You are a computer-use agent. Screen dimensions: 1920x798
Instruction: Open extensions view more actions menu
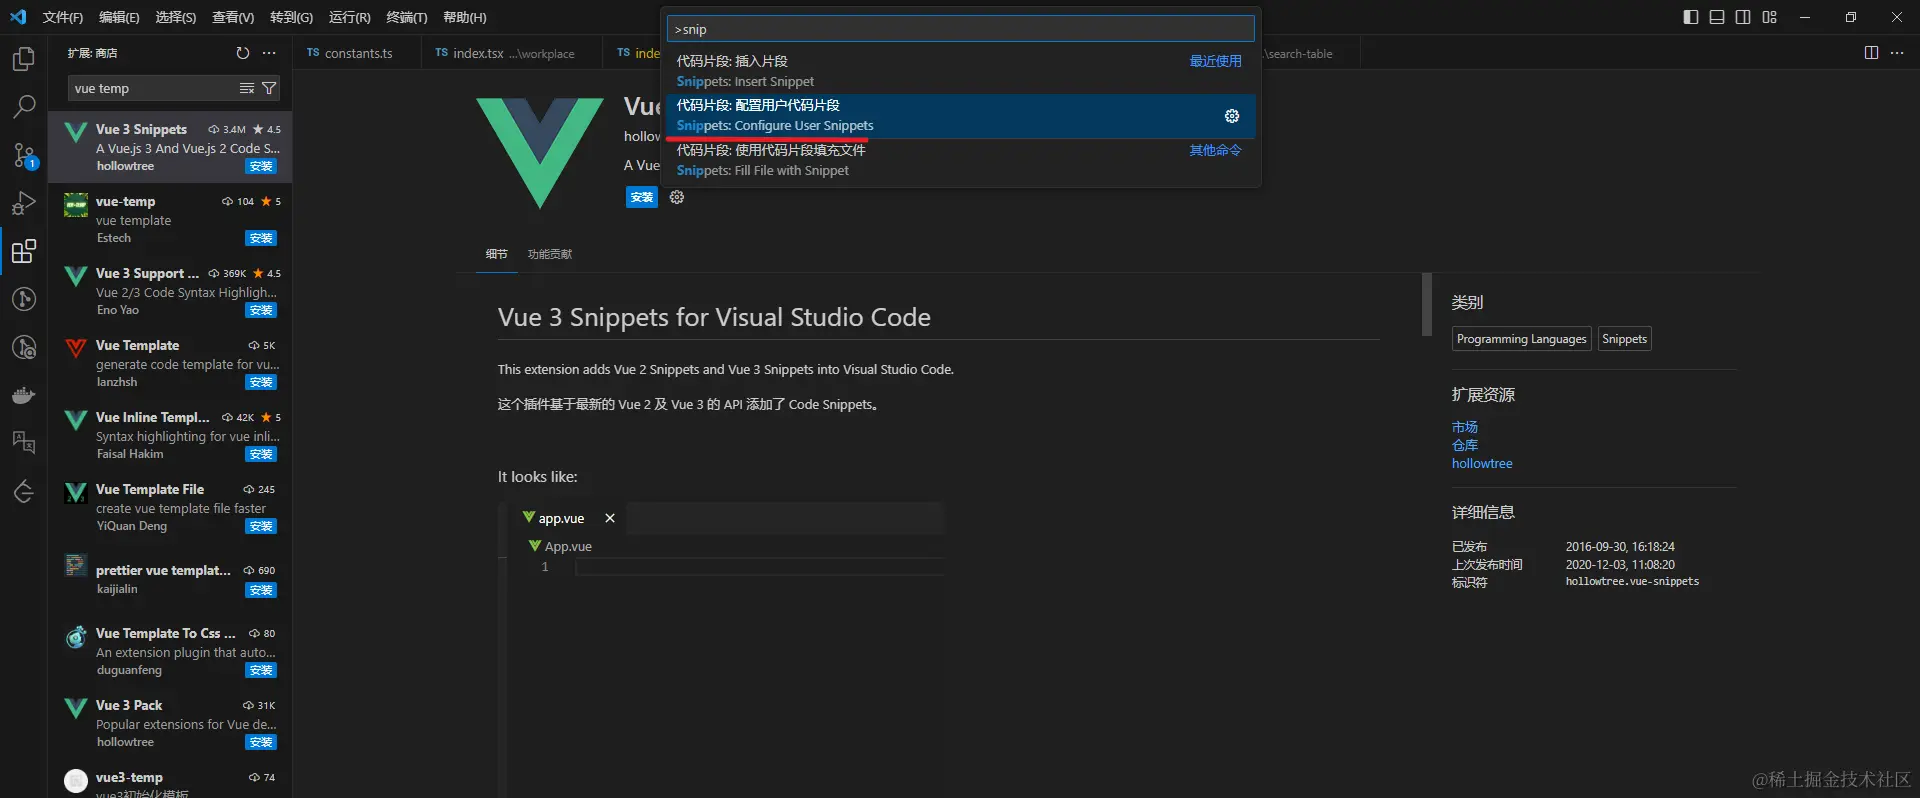coord(269,53)
